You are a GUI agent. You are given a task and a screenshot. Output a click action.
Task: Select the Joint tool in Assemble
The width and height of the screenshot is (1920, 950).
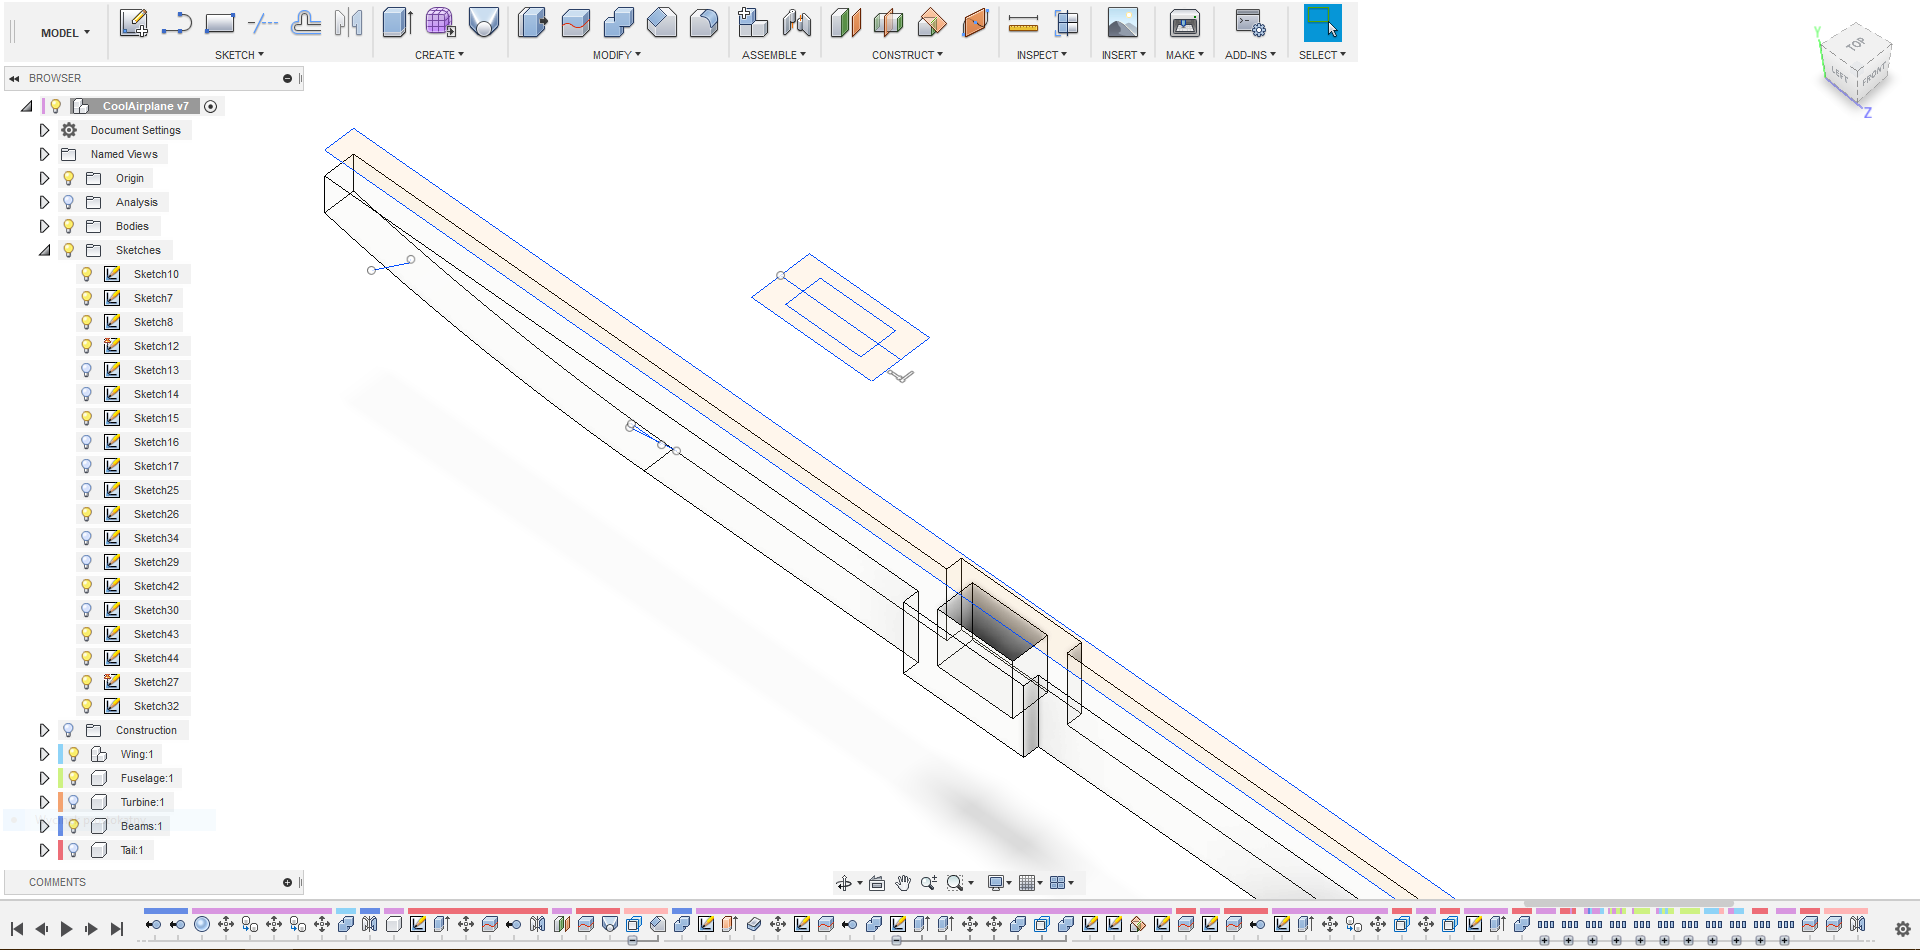point(797,23)
